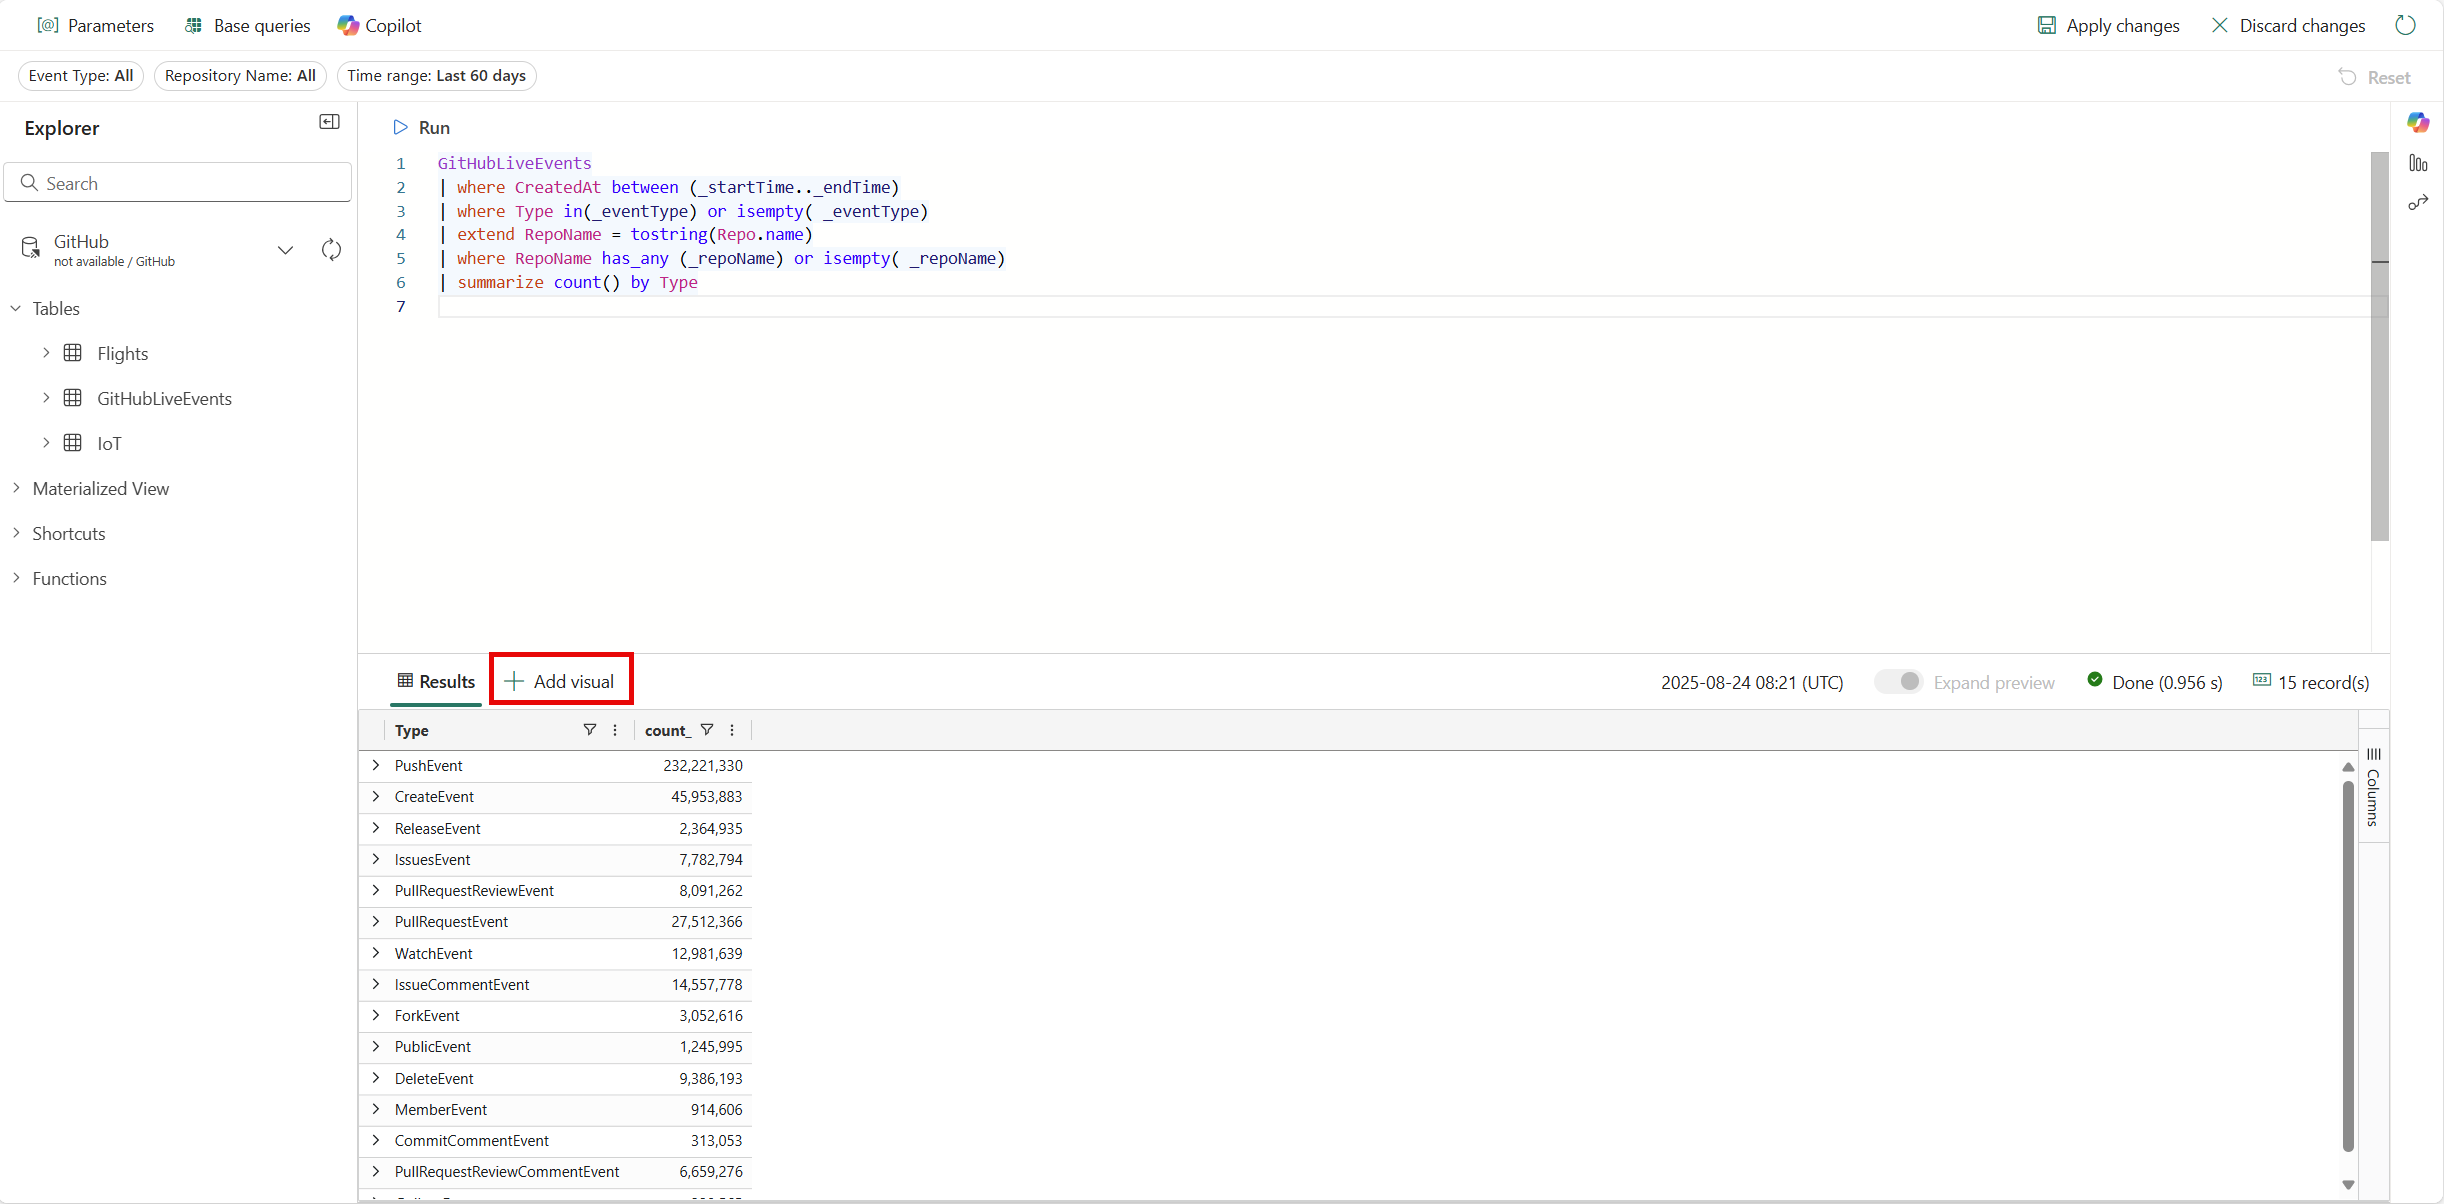Image resolution: width=2444 pixels, height=1204 pixels.
Task: Run the KQL query
Action: coord(421,127)
